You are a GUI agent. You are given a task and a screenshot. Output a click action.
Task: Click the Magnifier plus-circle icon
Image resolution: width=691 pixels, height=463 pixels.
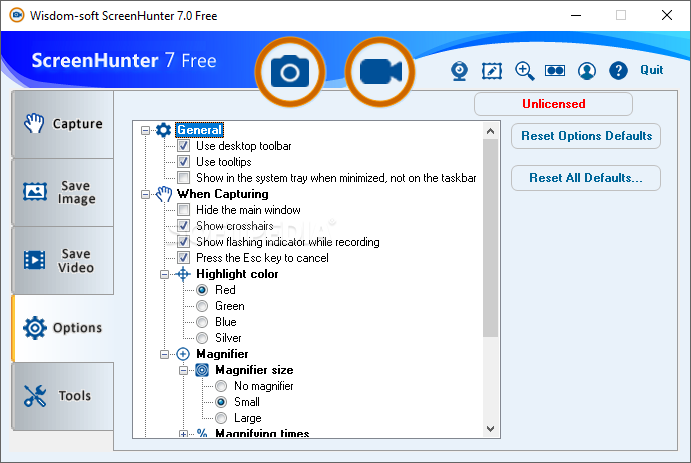coord(182,354)
